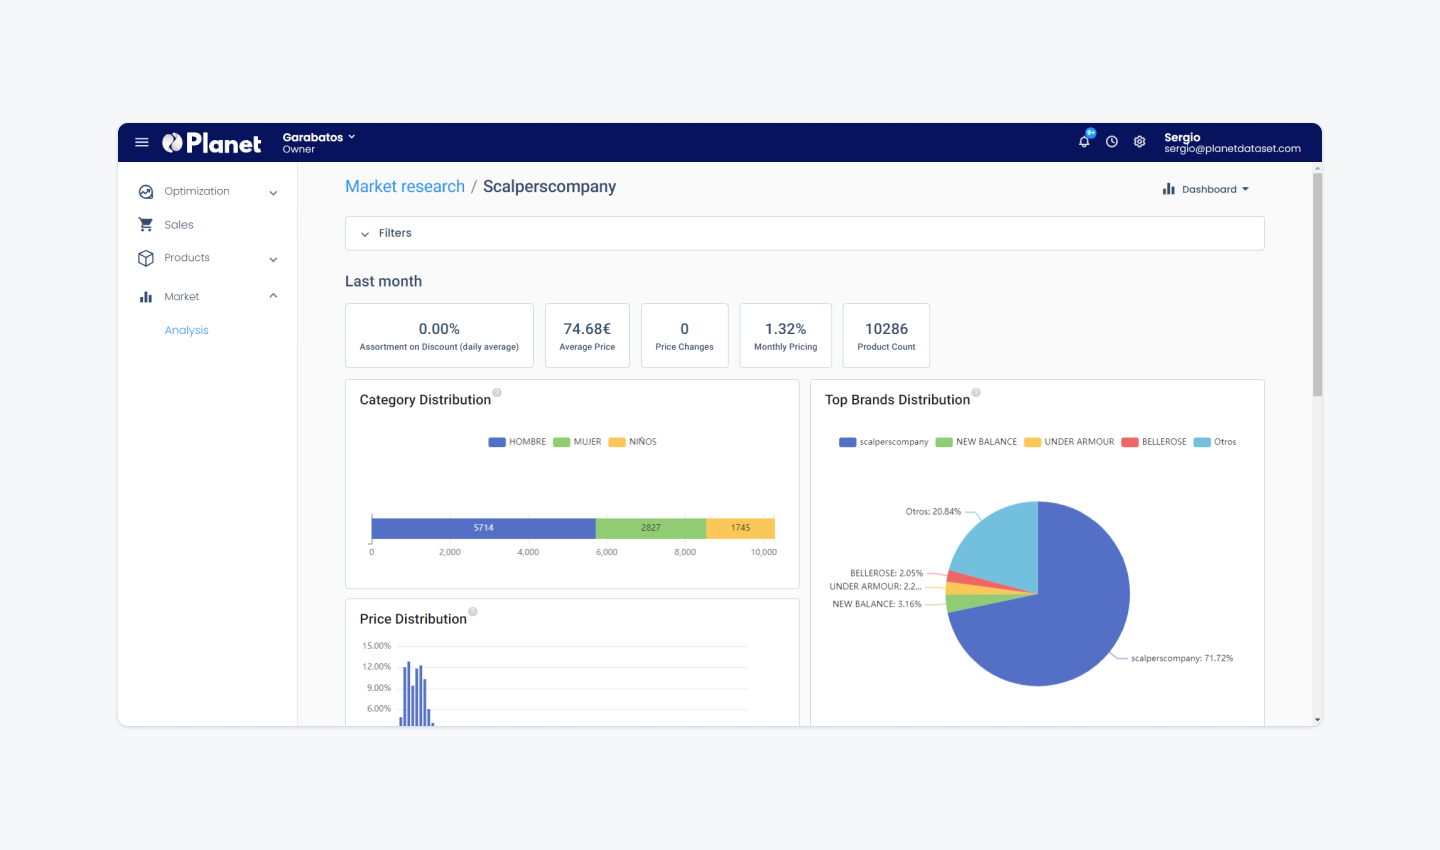
Task: Open the settings gear icon
Action: (x=1139, y=142)
